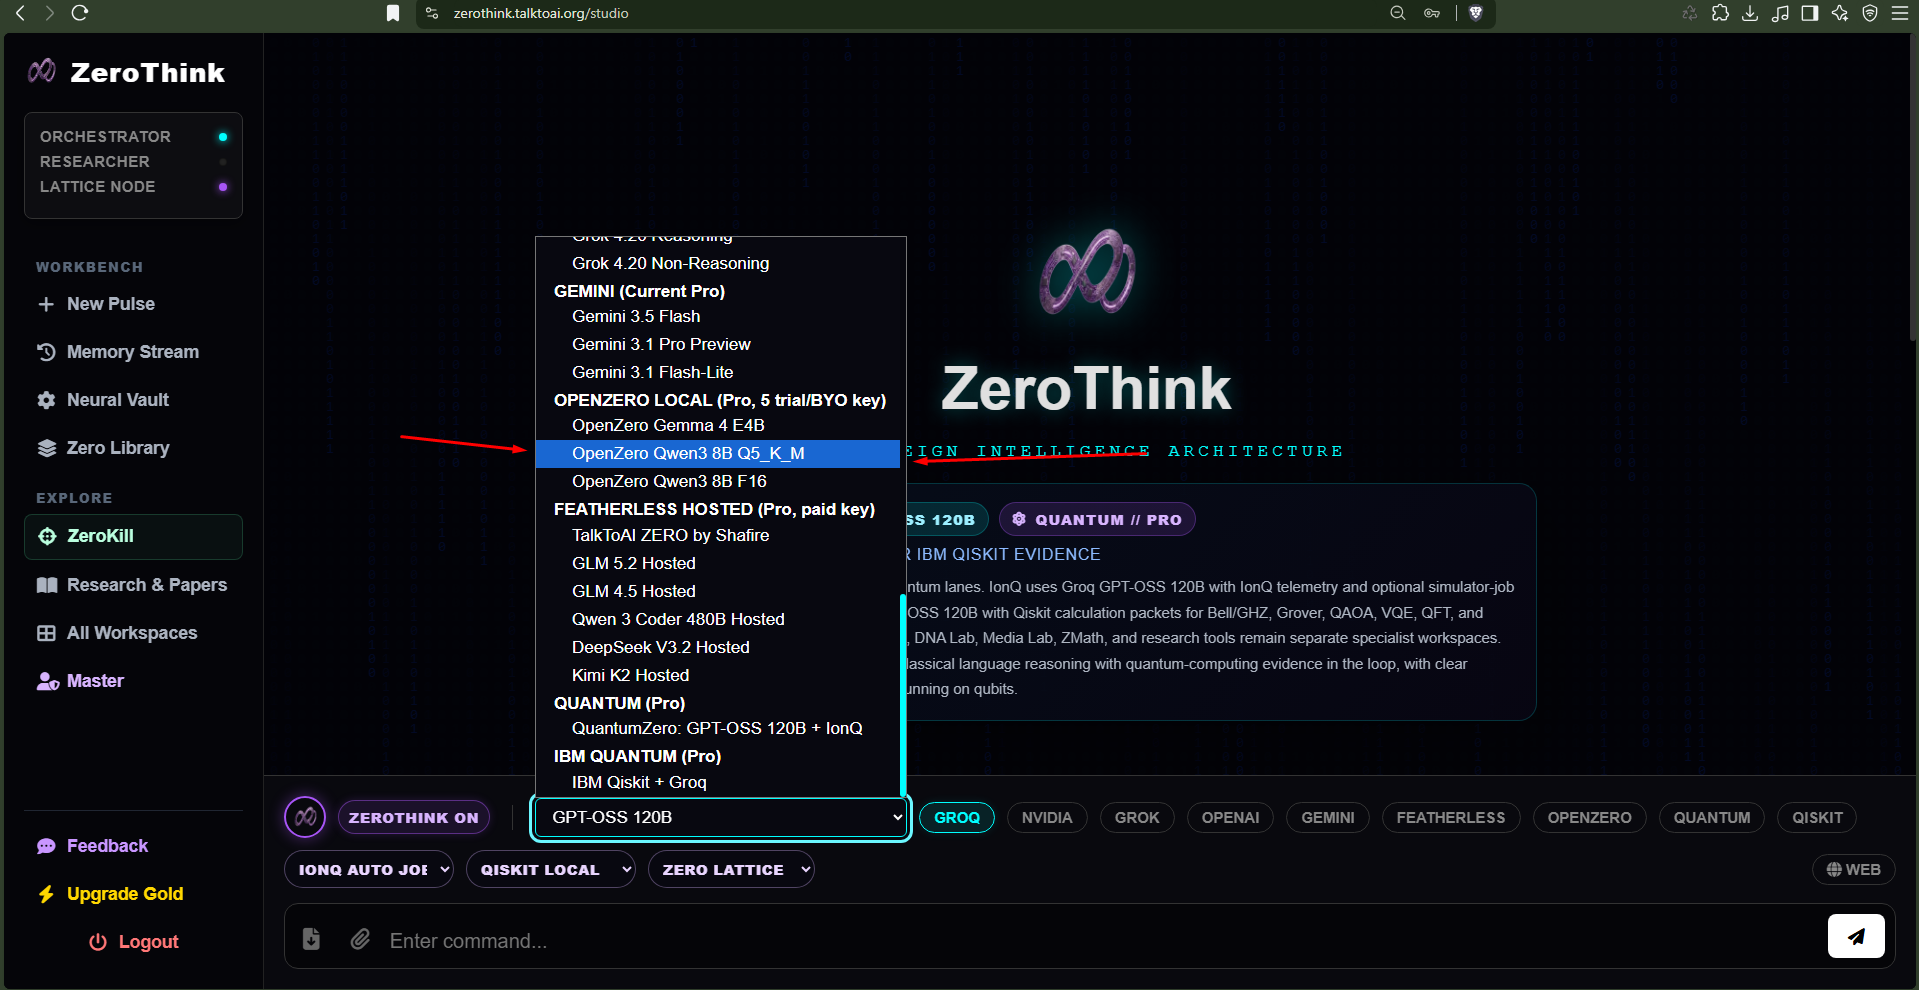Choose Kimi K2 Hosted option
The width and height of the screenshot is (1919, 990).
(718, 675)
